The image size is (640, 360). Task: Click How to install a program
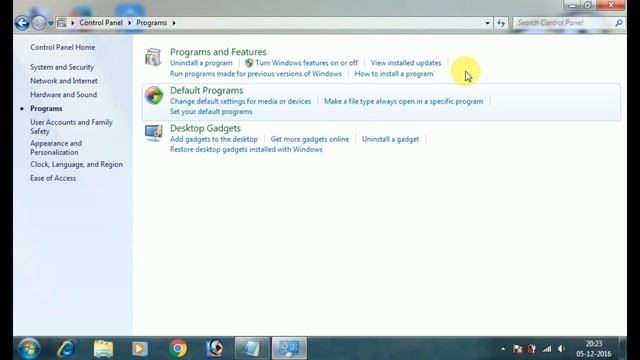pyautogui.click(x=394, y=74)
